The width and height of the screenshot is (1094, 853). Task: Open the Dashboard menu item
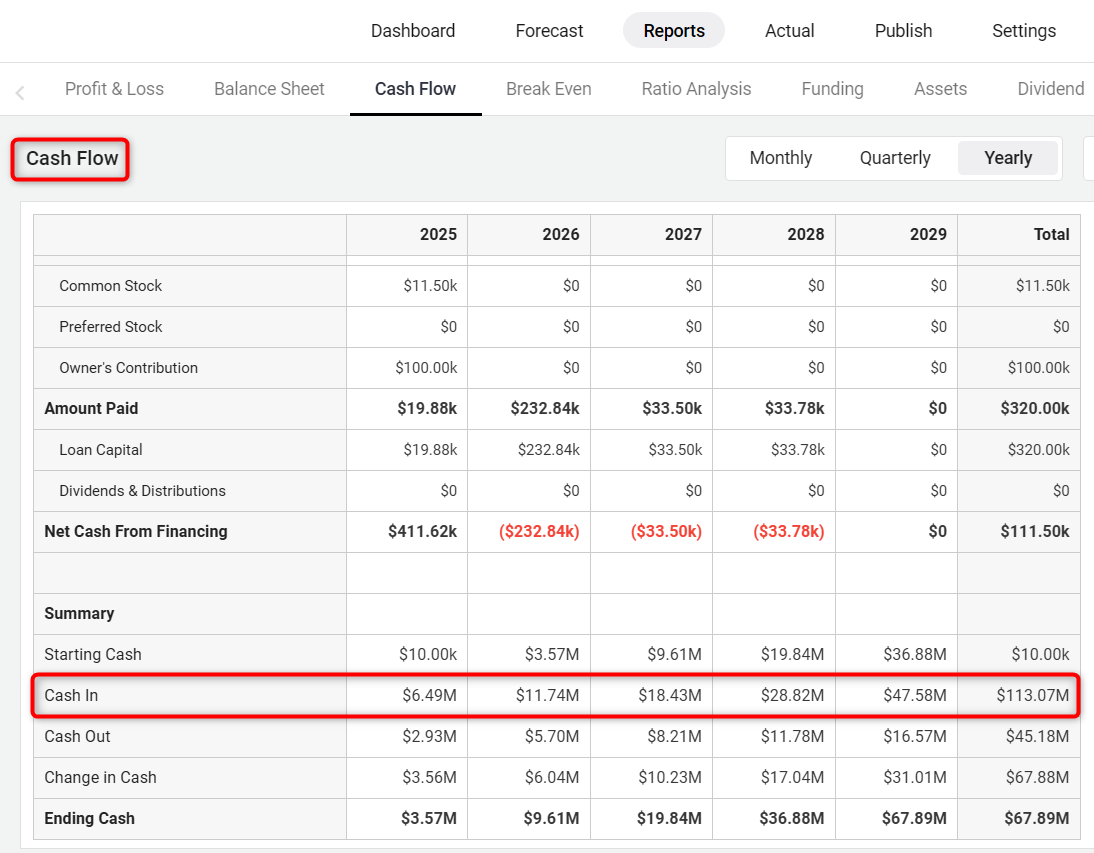[x=412, y=31]
